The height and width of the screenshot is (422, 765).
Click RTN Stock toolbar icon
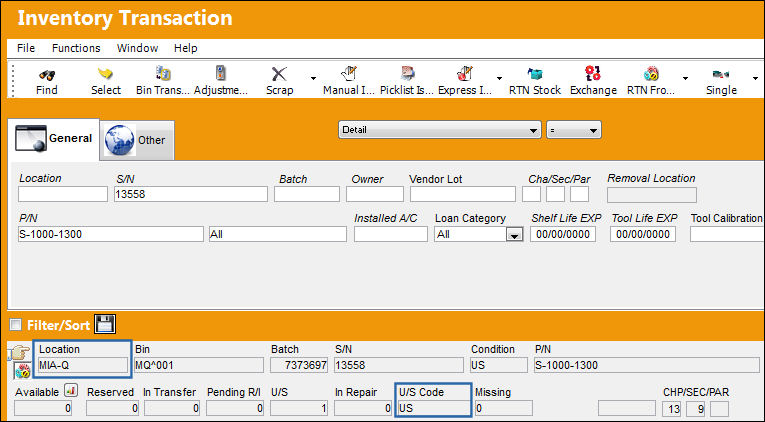pos(535,74)
